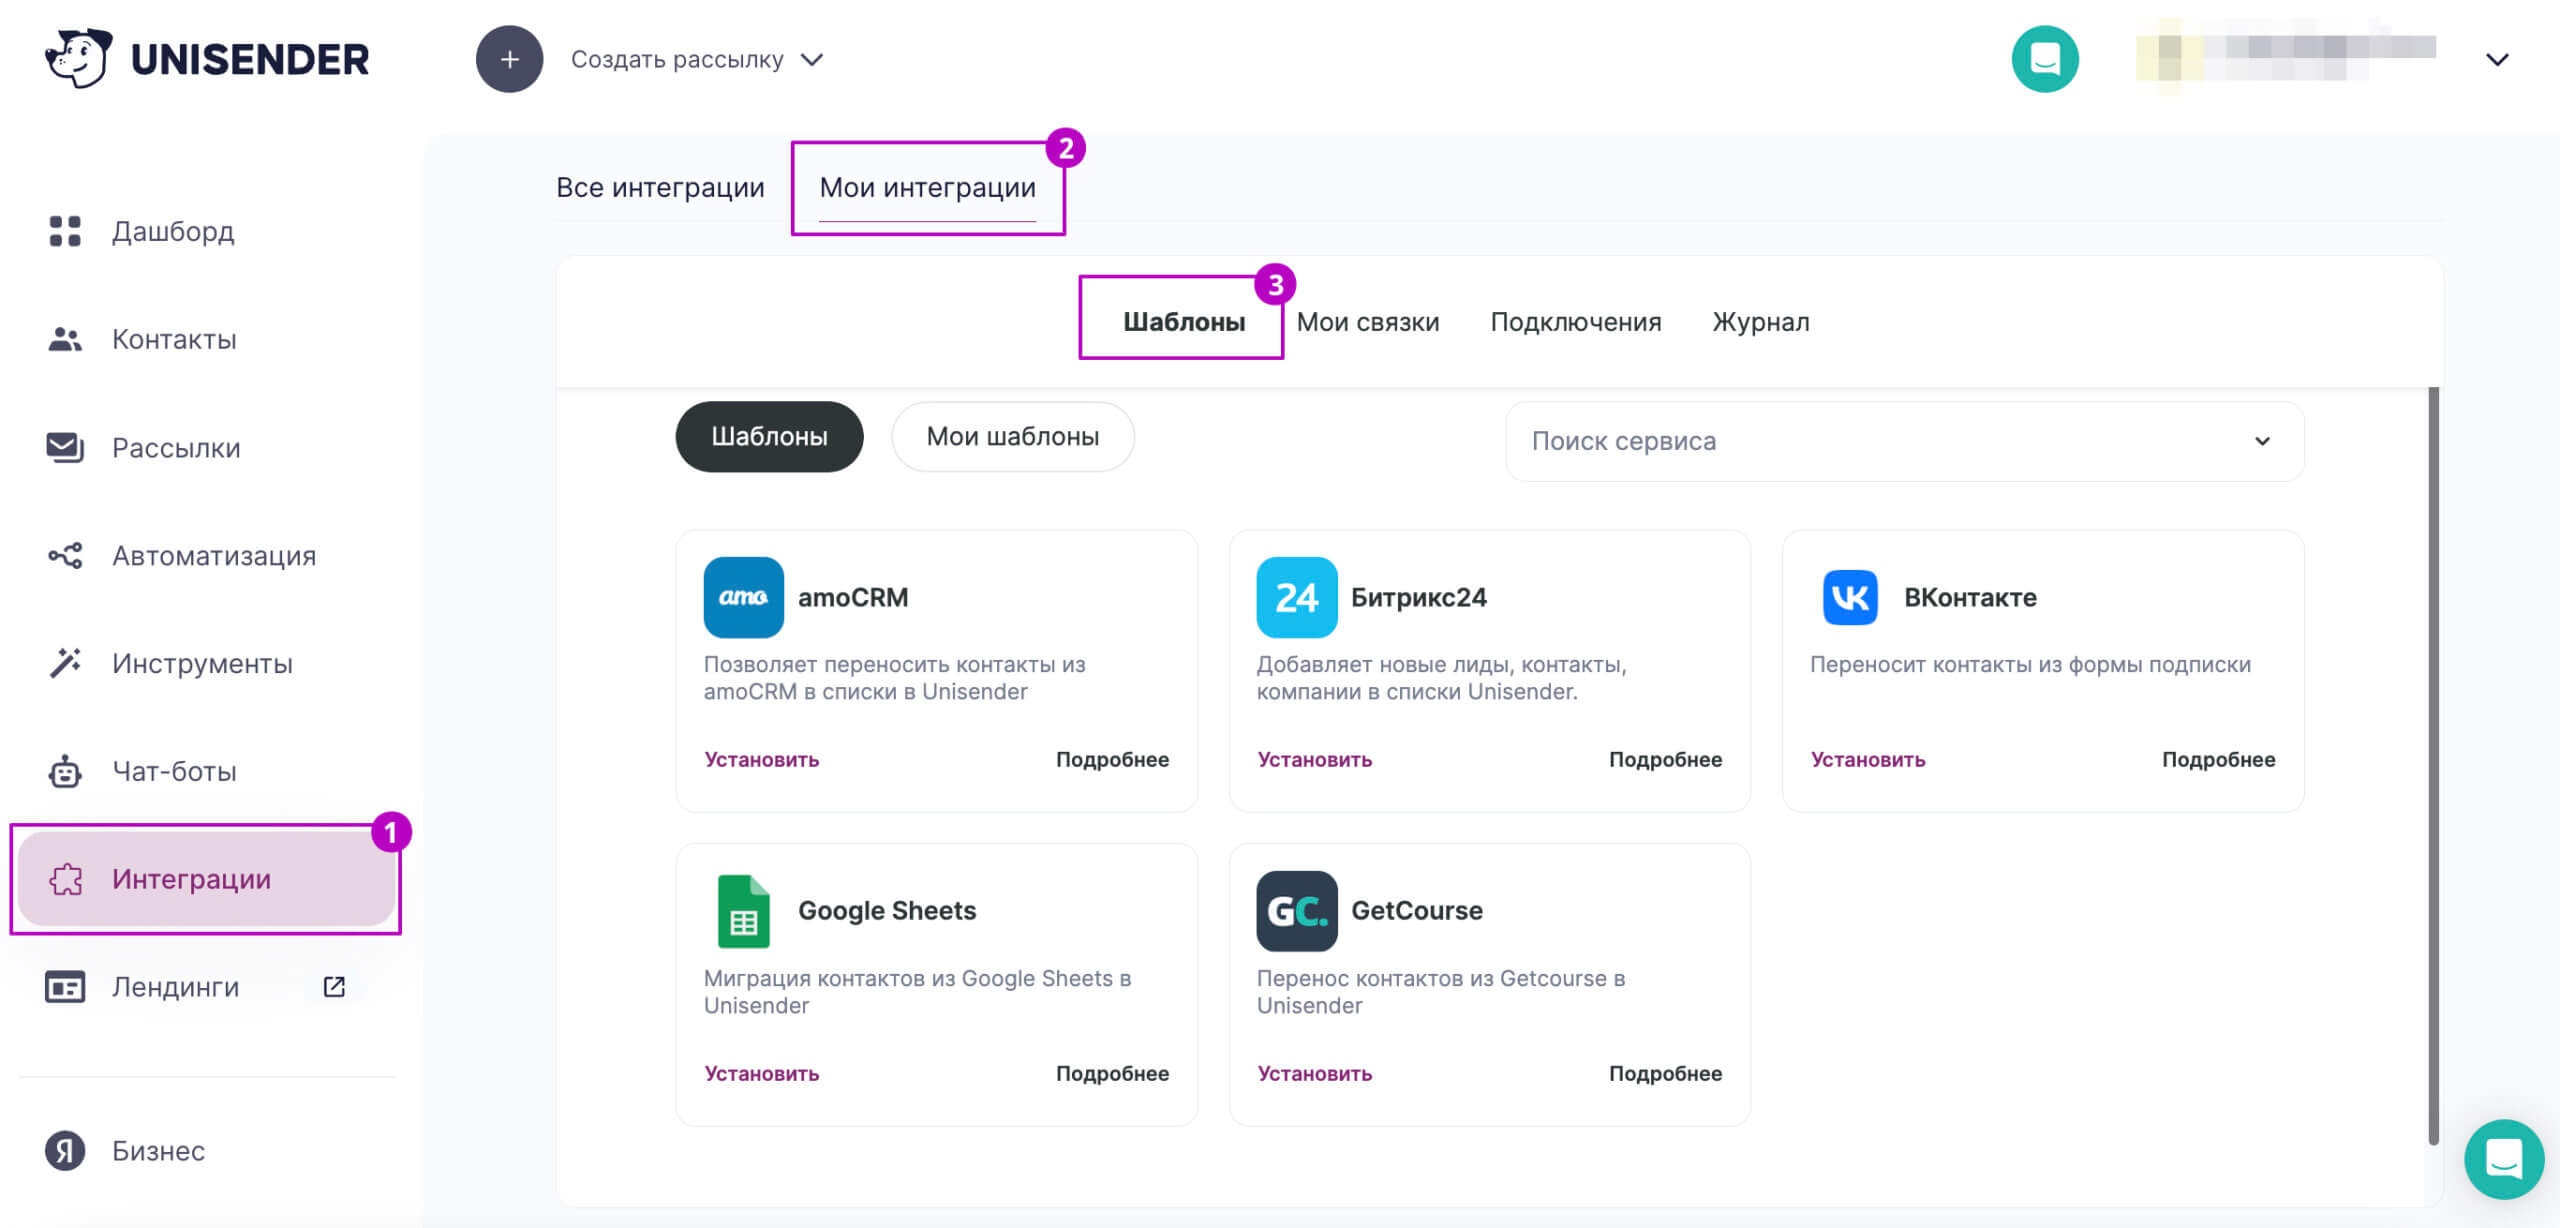
Task: Click the Chat-bots robot icon
Action: click(x=65, y=771)
